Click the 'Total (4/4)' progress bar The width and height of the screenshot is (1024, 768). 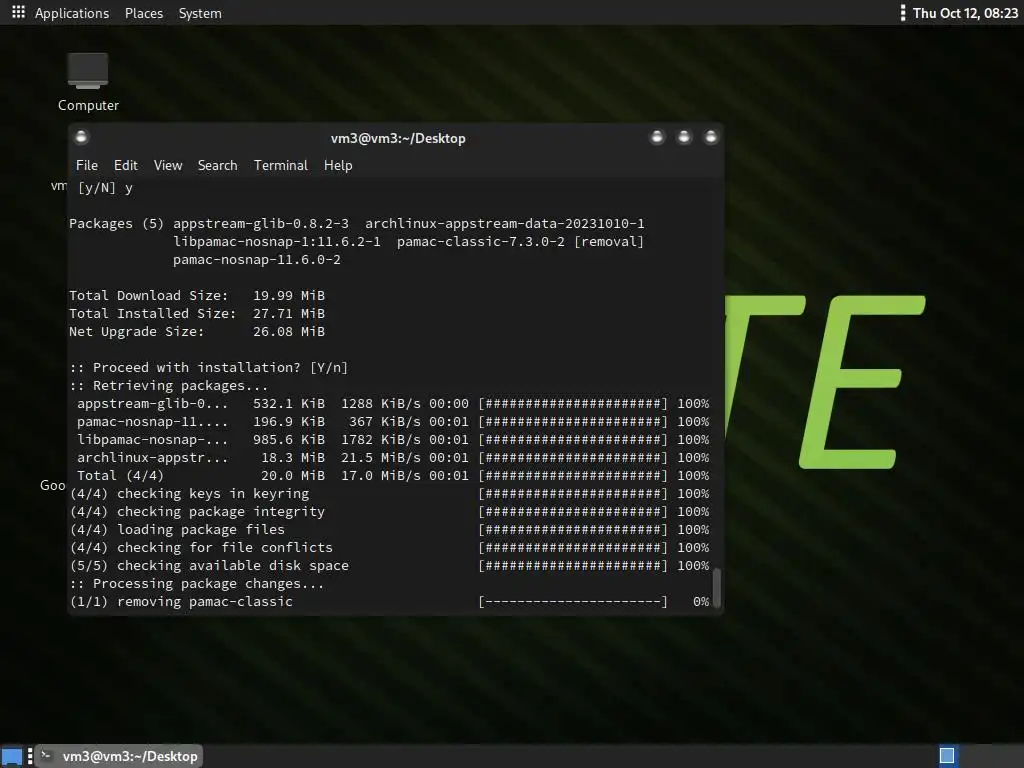[x=573, y=475]
